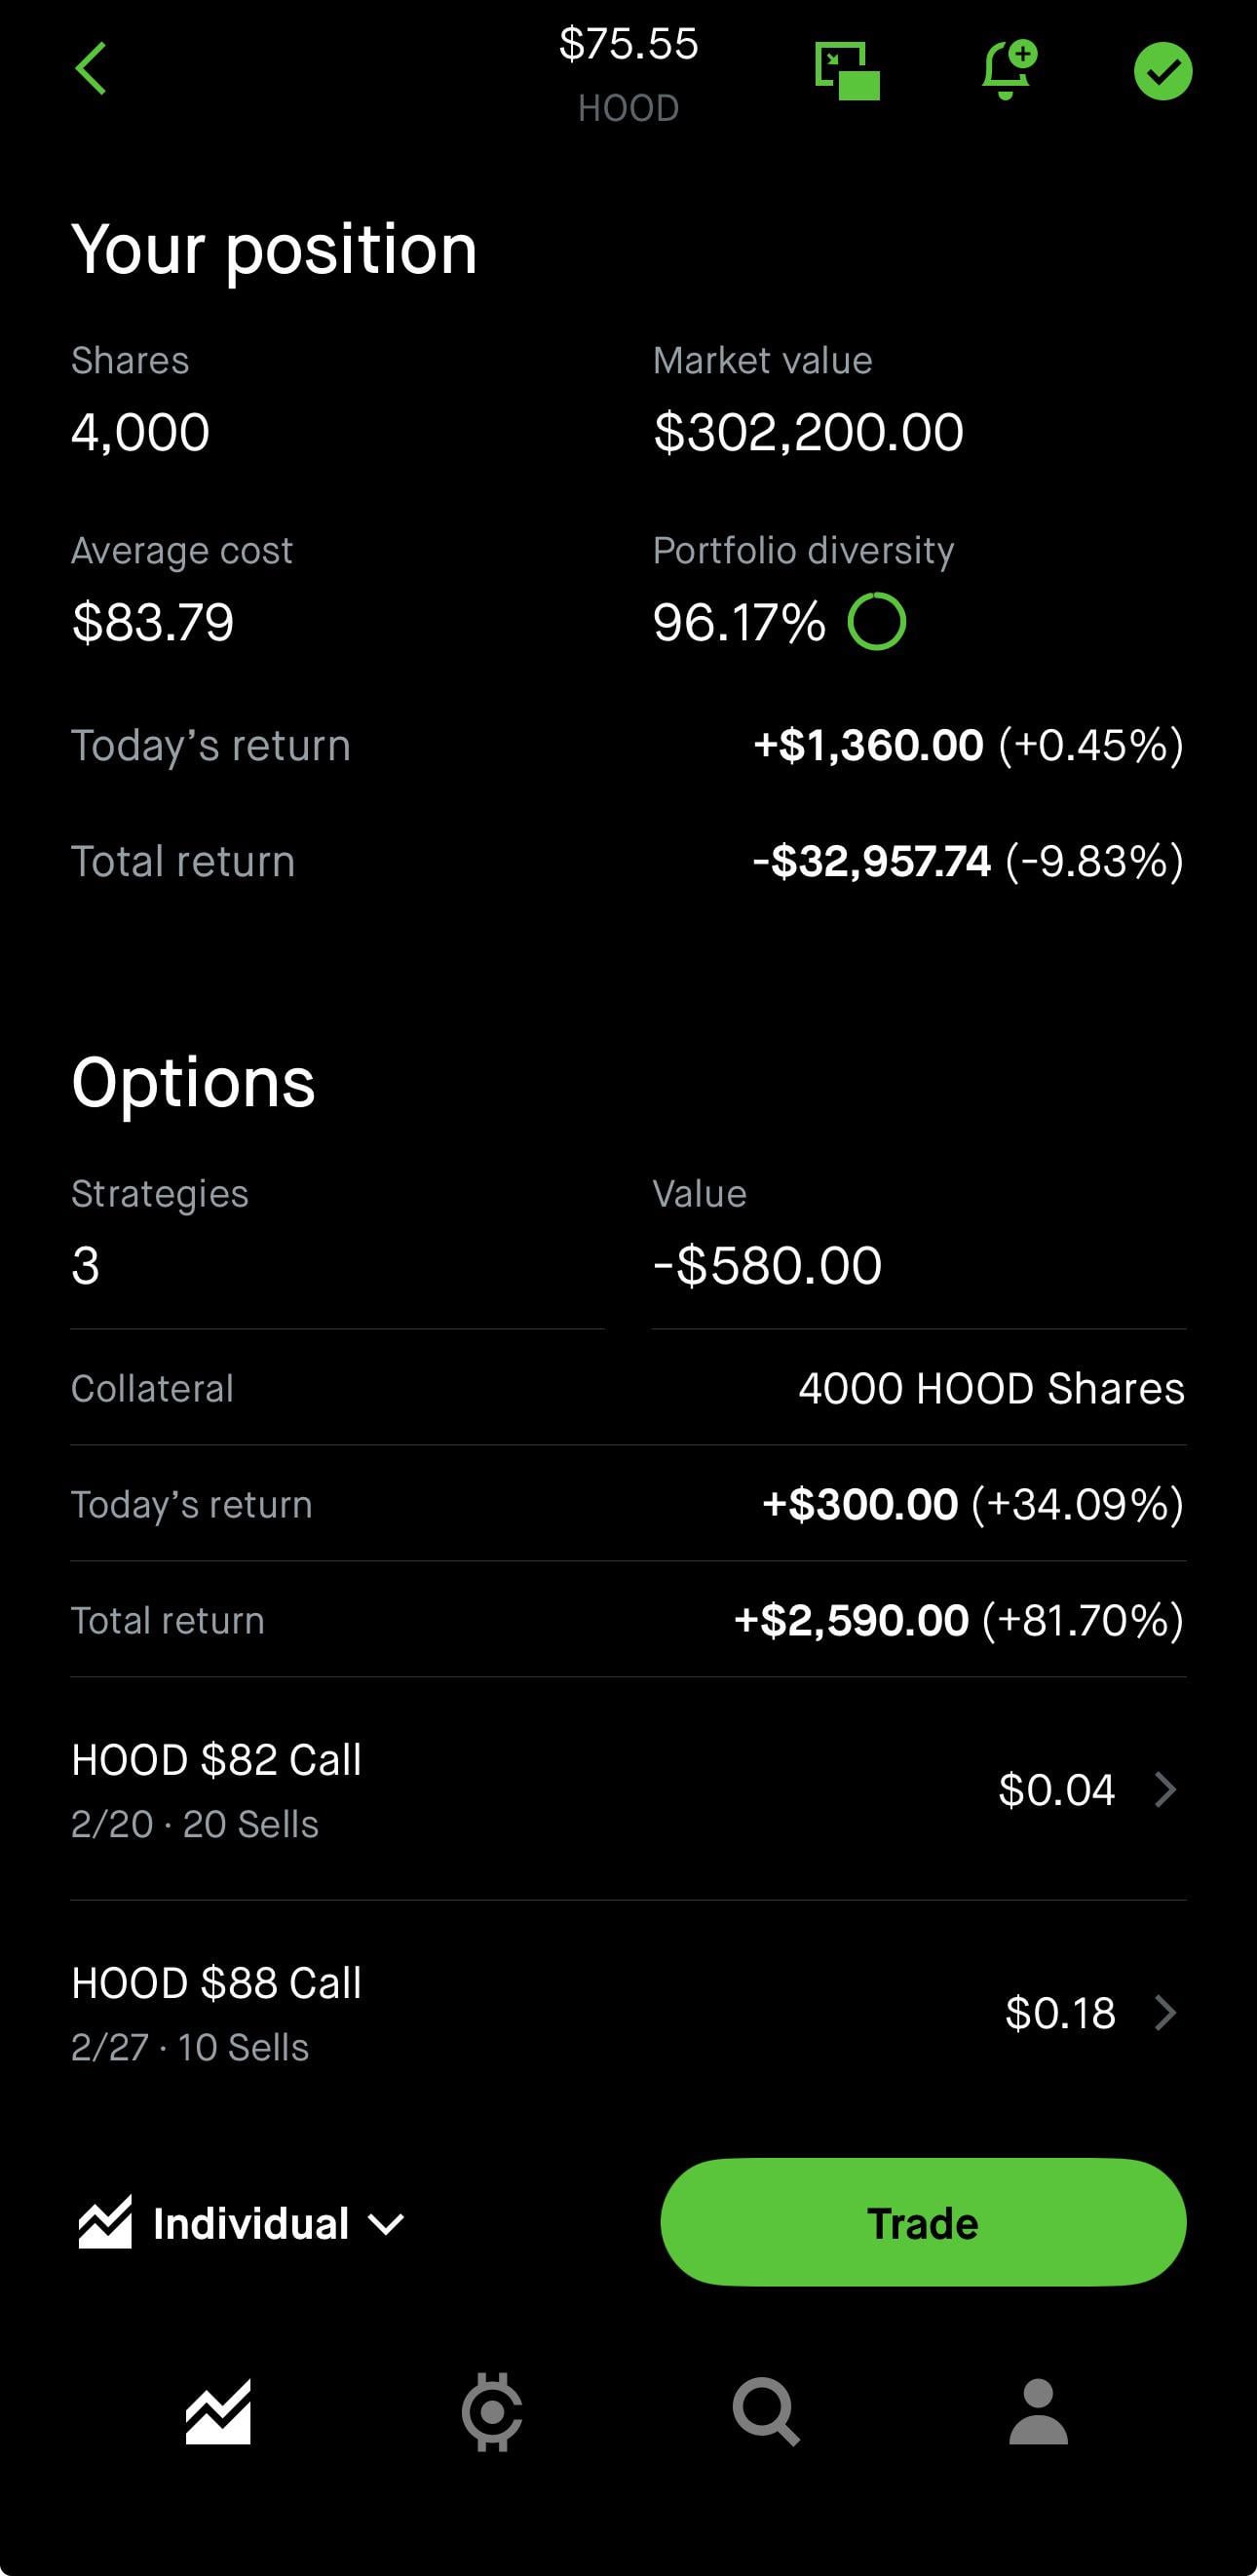
Task: Add a price alert with bell icon
Action: pyautogui.click(x=1008, y=70)
